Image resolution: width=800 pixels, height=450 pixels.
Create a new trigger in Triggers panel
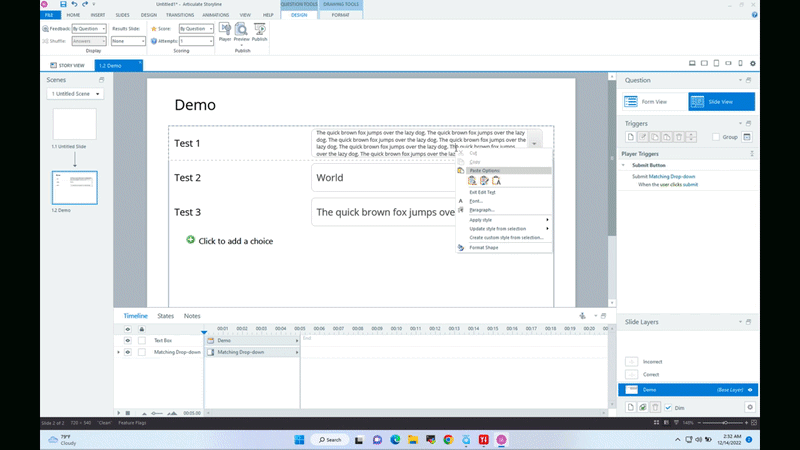click(x=630, y=136)
